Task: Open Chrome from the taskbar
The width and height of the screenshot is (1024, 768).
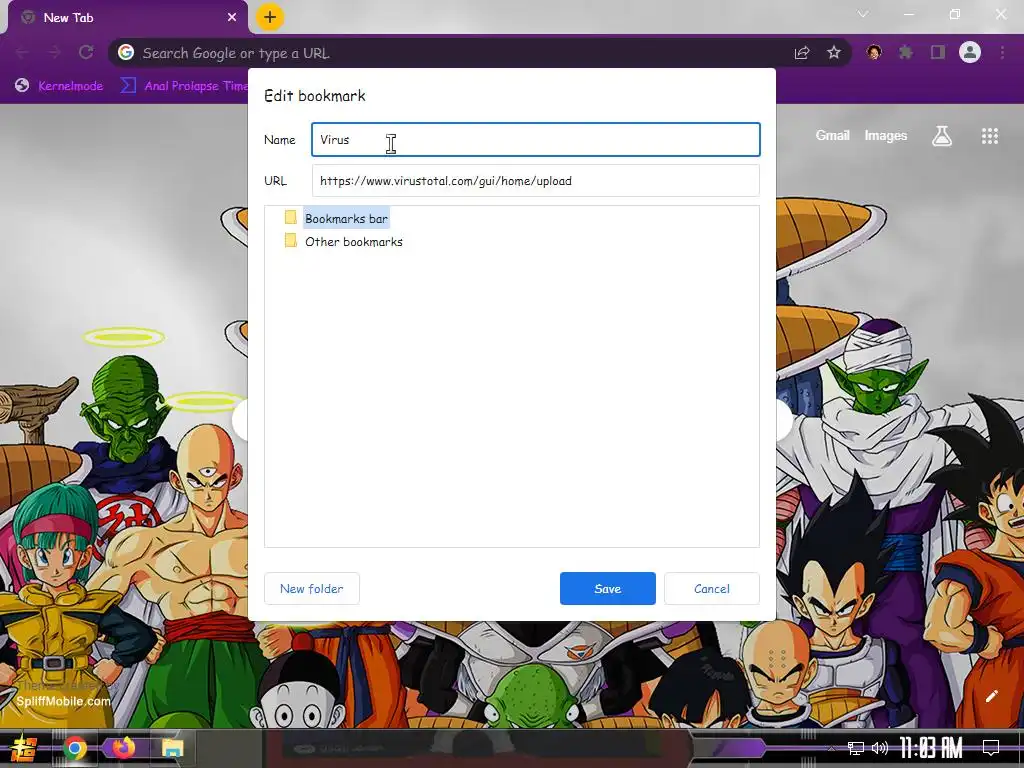Action: 75,748
